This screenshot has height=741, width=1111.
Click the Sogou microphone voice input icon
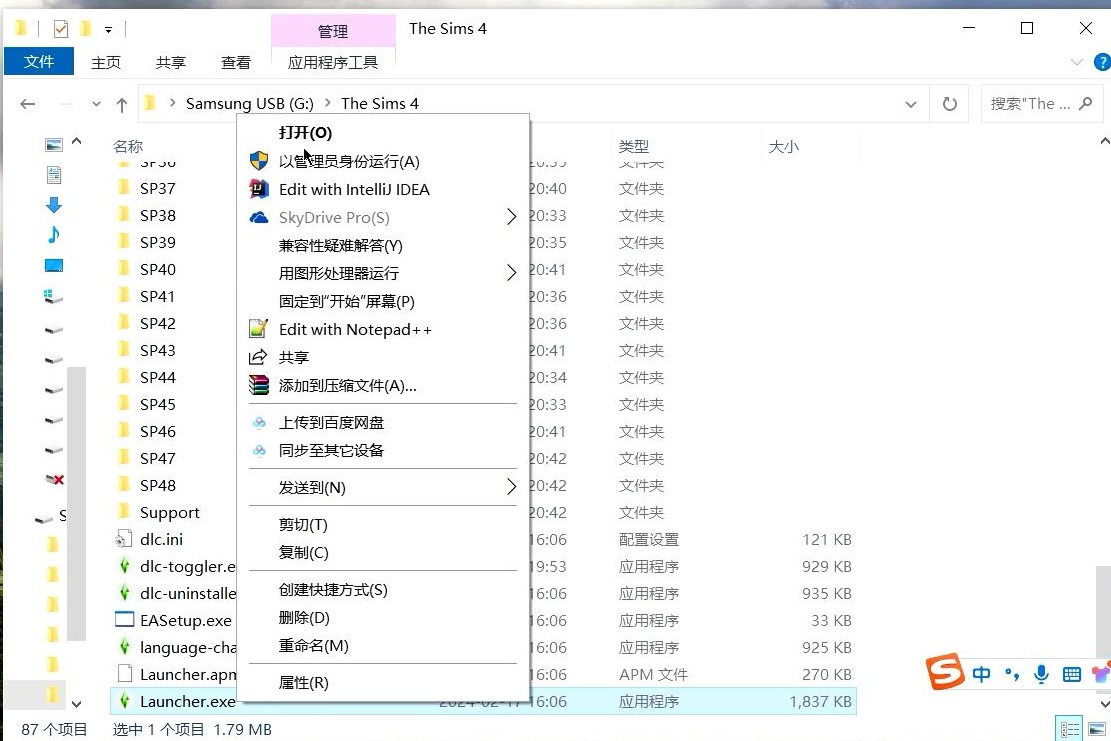pyautogui.click(x=1041, y=674)
